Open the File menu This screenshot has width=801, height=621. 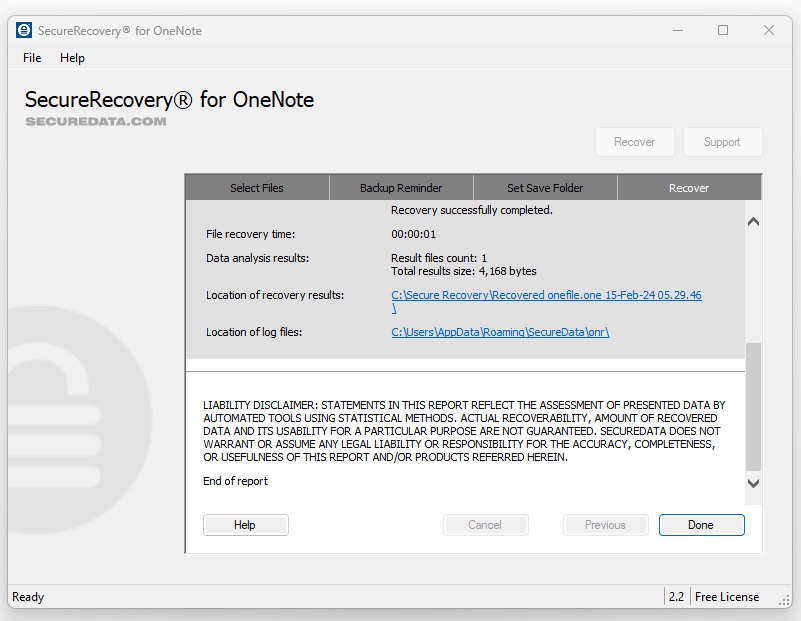coord(32,58)
